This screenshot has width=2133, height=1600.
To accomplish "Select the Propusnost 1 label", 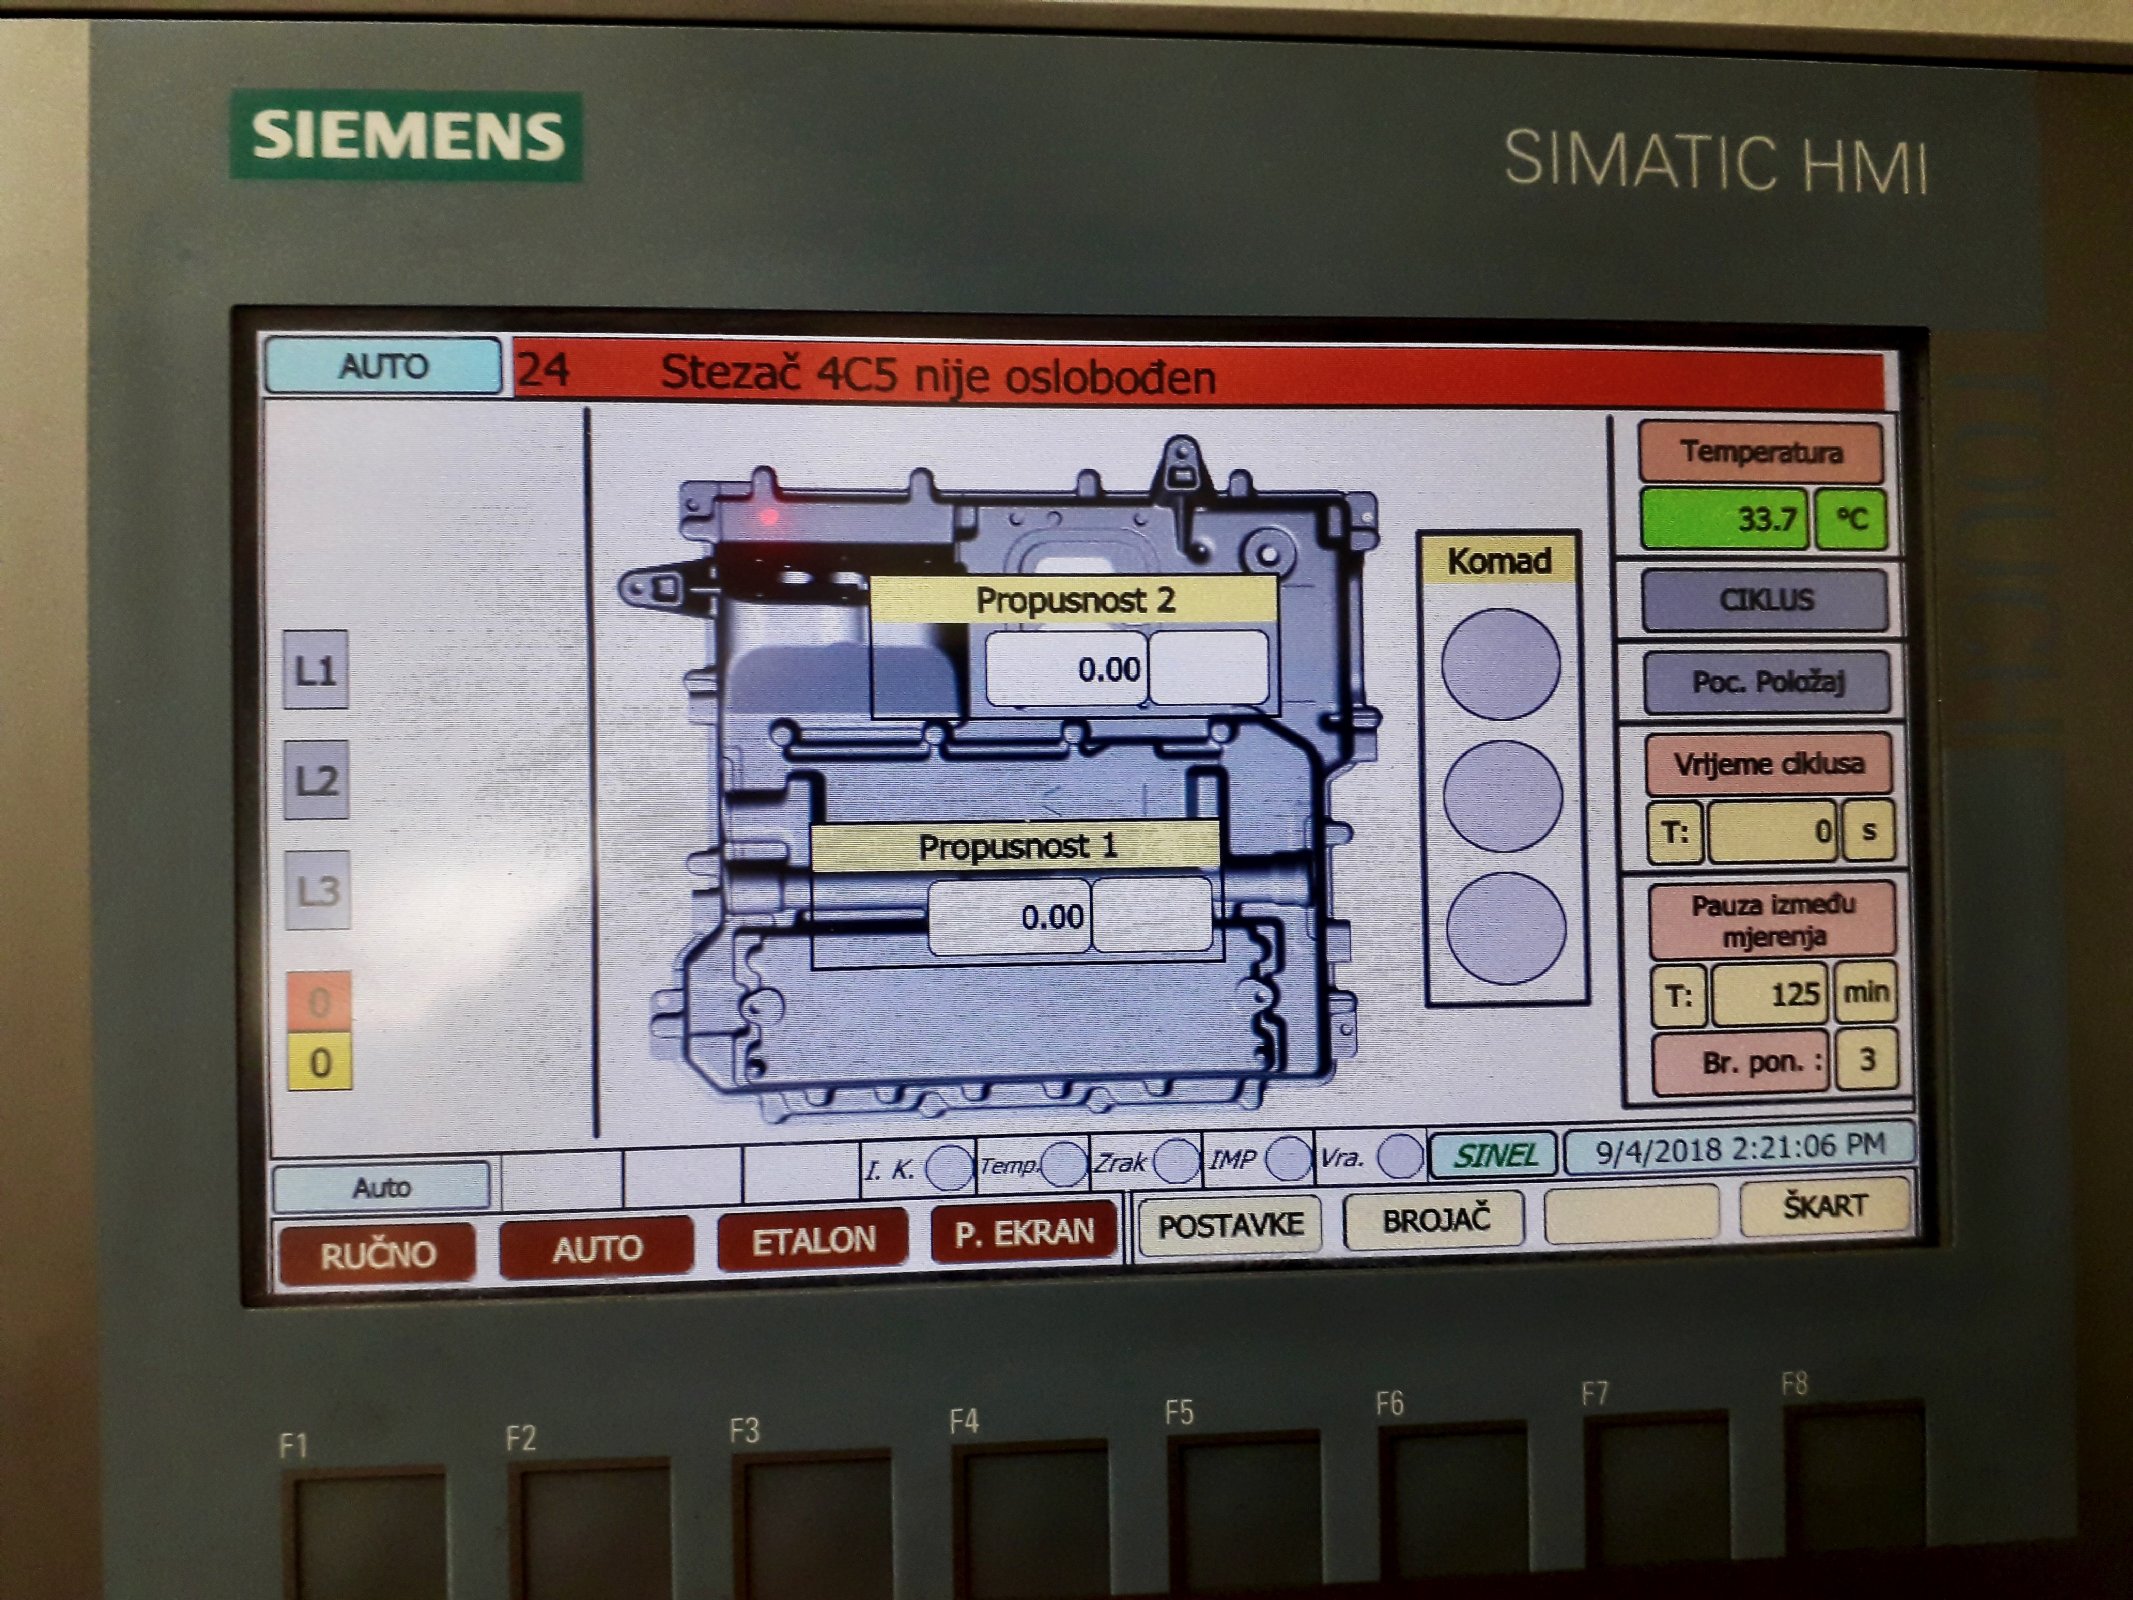I will tap(1015, 847).
